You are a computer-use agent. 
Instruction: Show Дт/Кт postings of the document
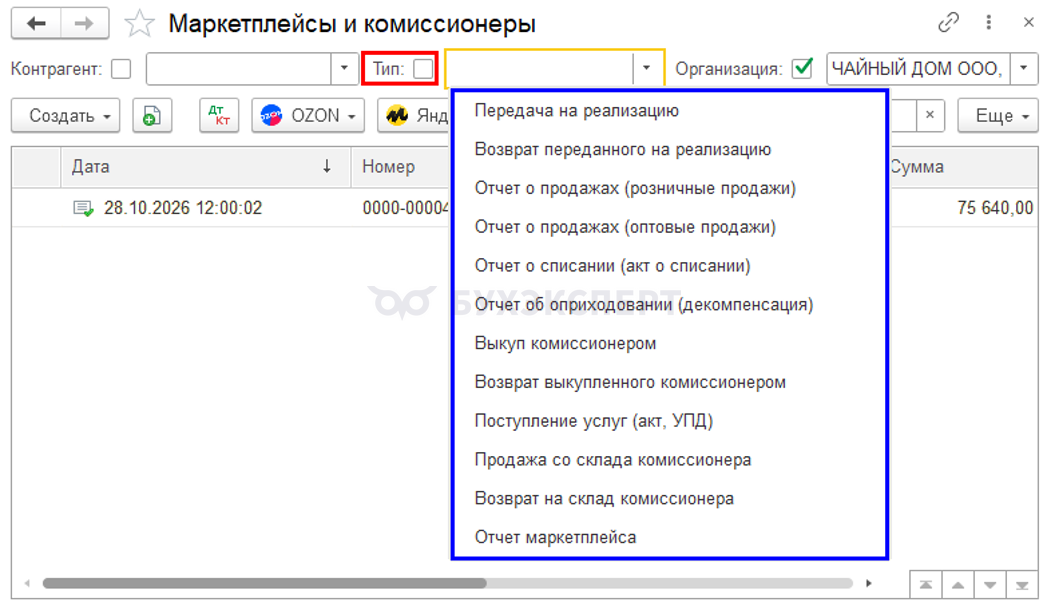pos(219,116)
